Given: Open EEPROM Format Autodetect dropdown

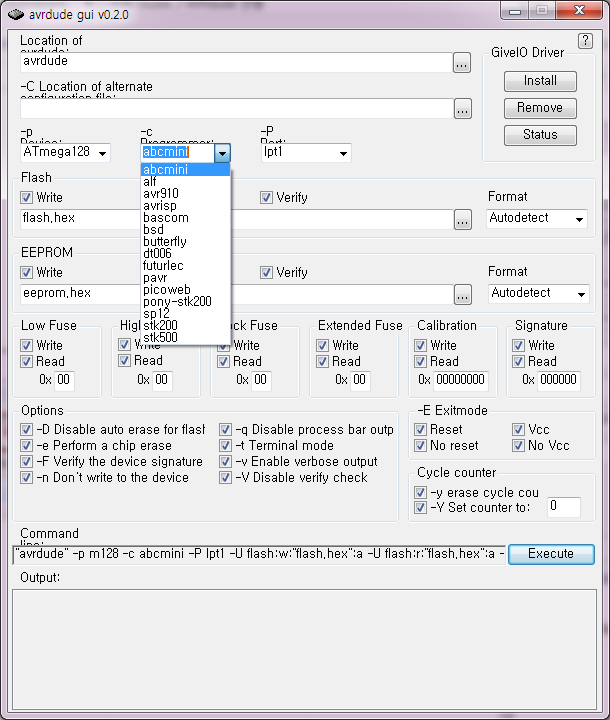Looking at the screenshot, I should [x=582, y=294].
